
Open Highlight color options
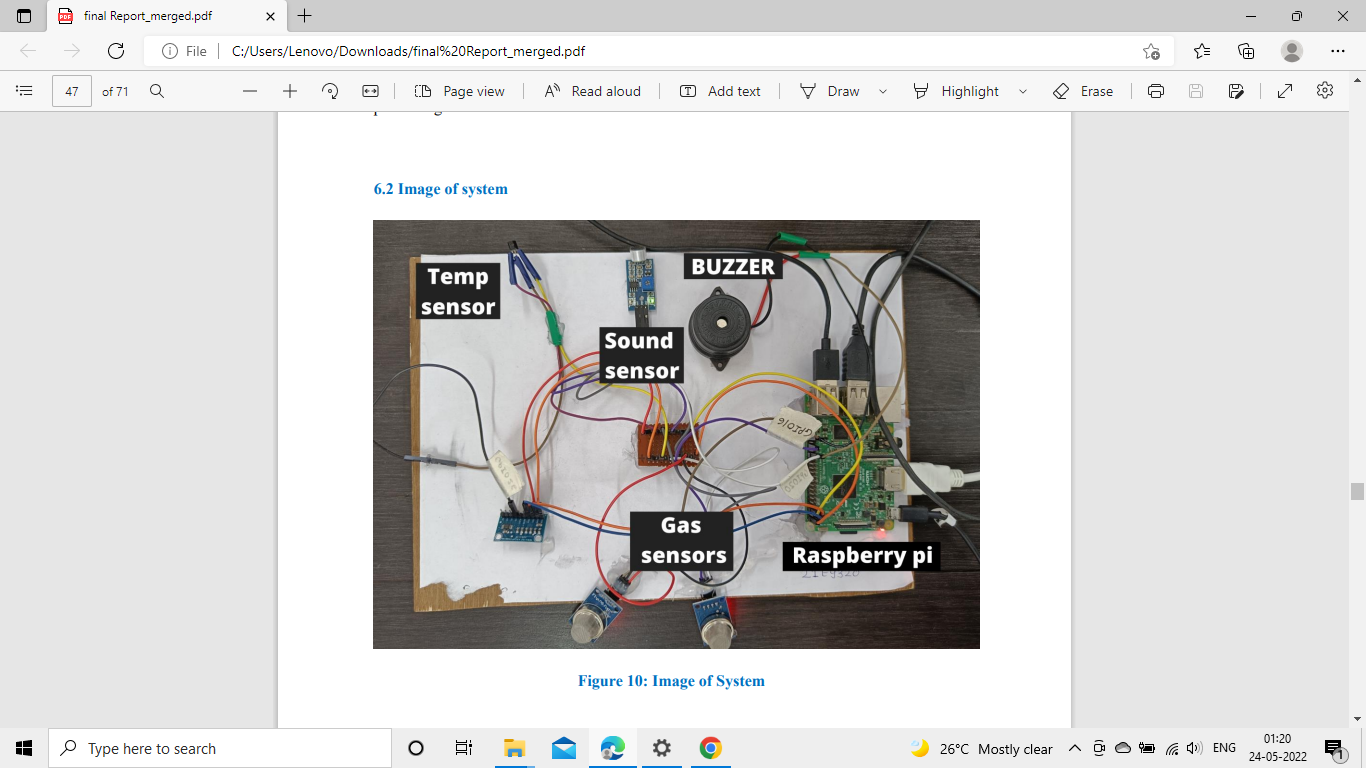tap(1022, 91)
